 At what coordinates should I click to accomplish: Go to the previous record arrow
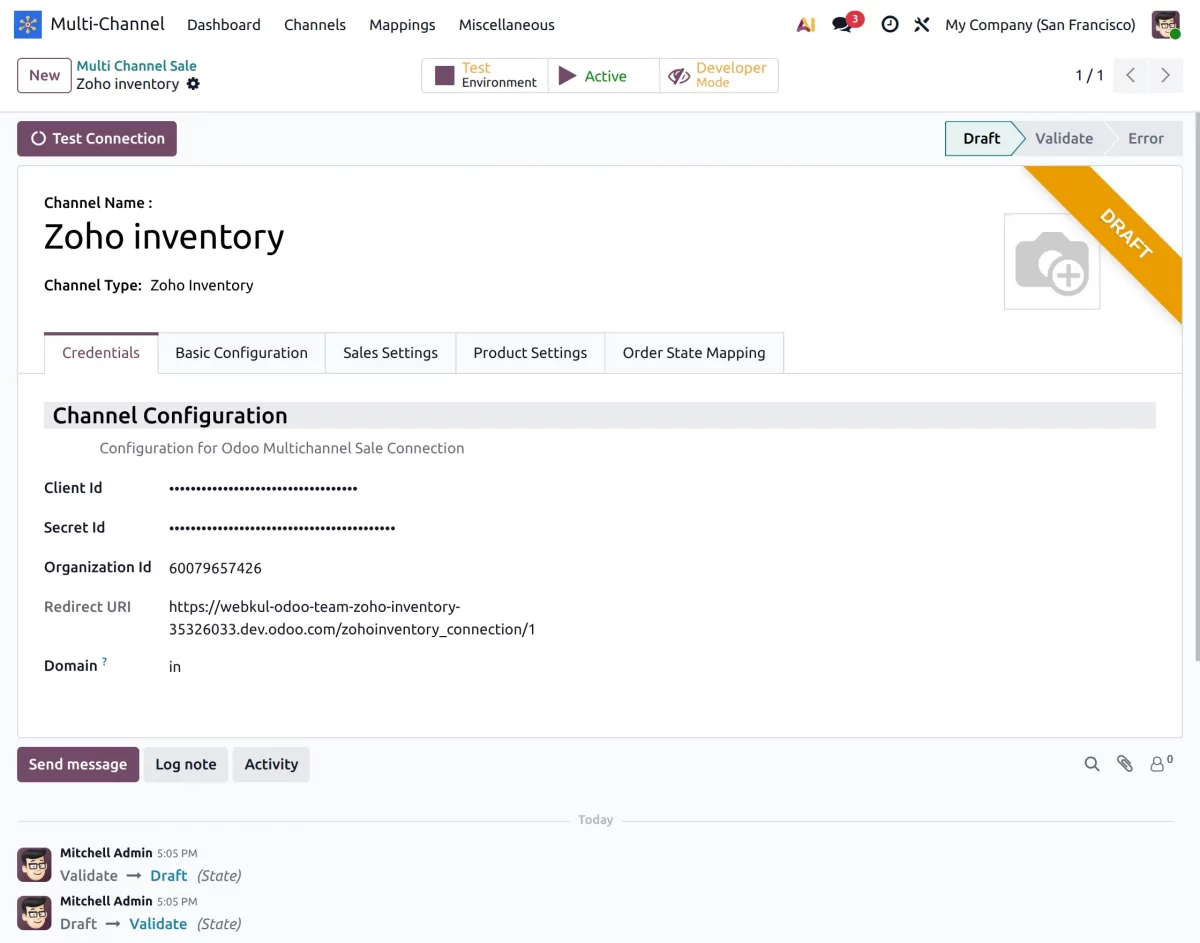[1130, 76]
